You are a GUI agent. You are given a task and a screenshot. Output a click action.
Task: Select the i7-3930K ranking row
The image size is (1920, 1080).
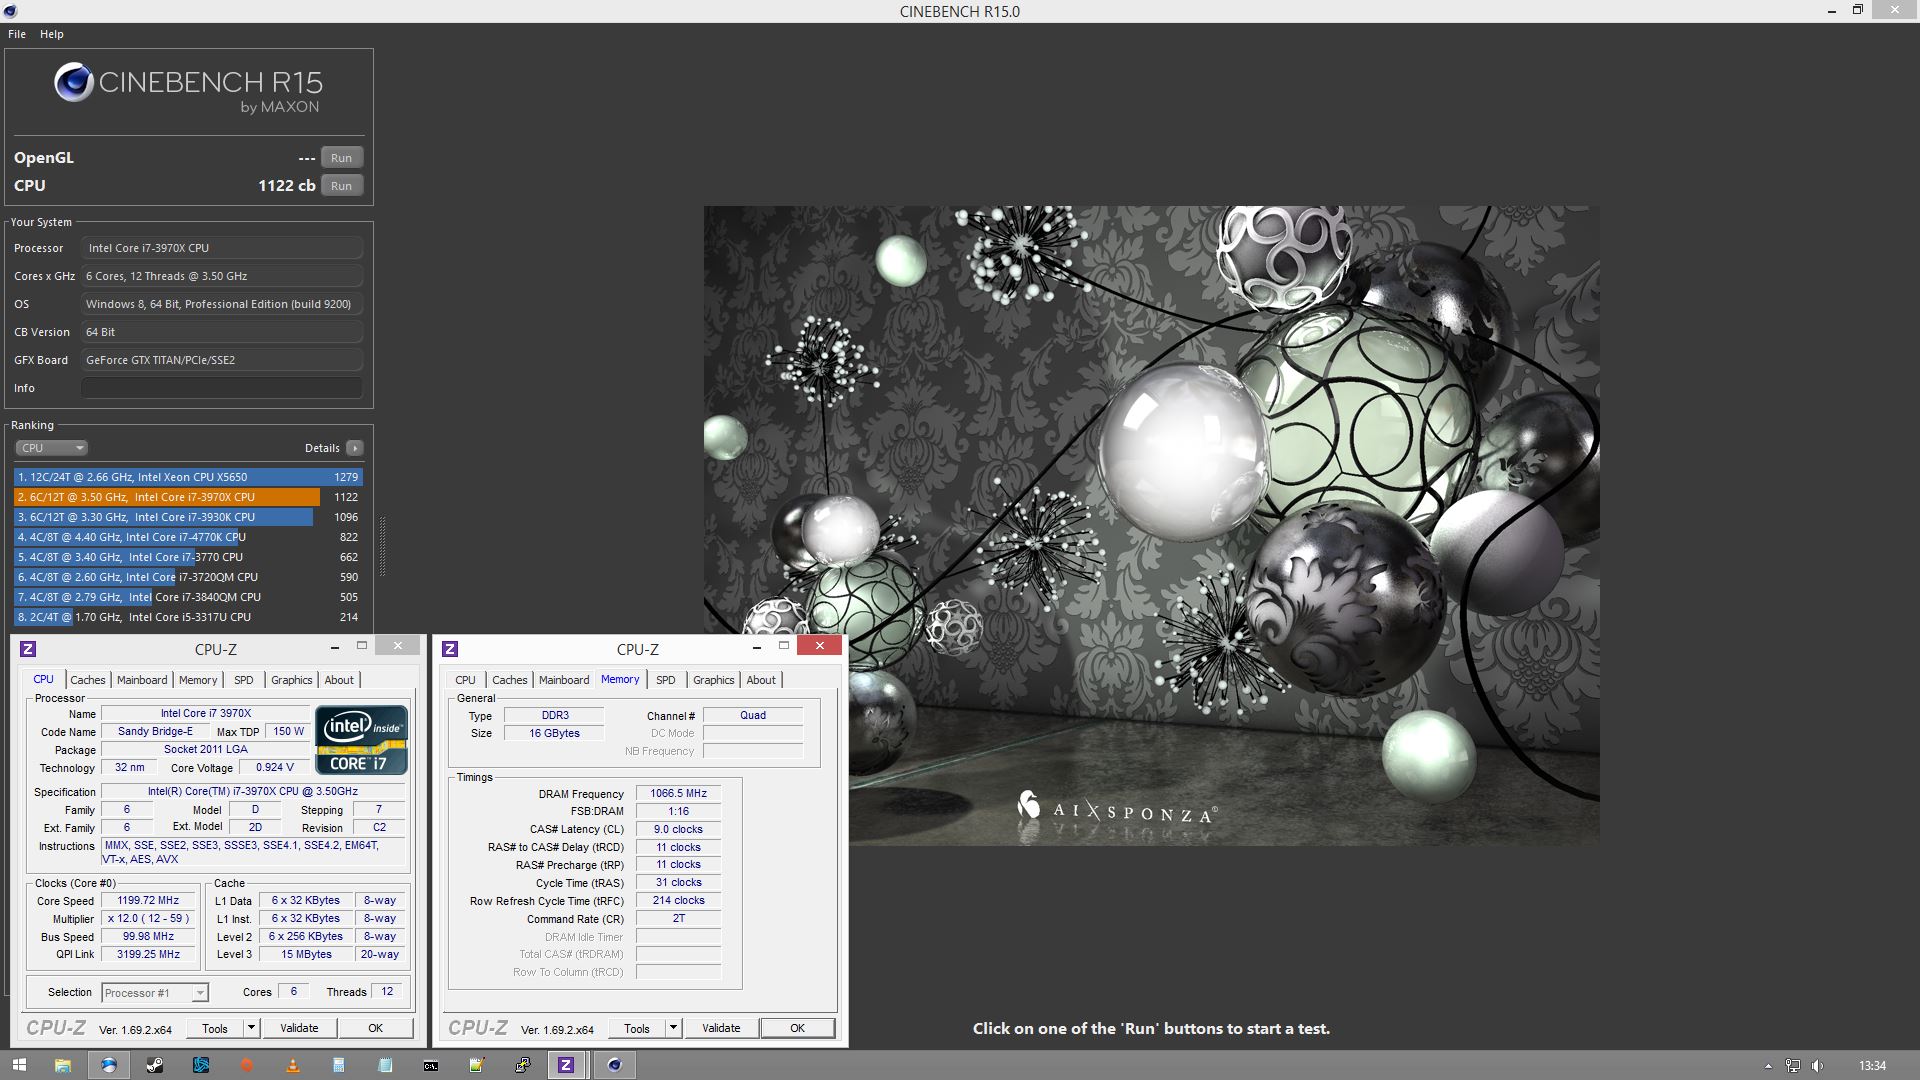click(x=188, y=517)
